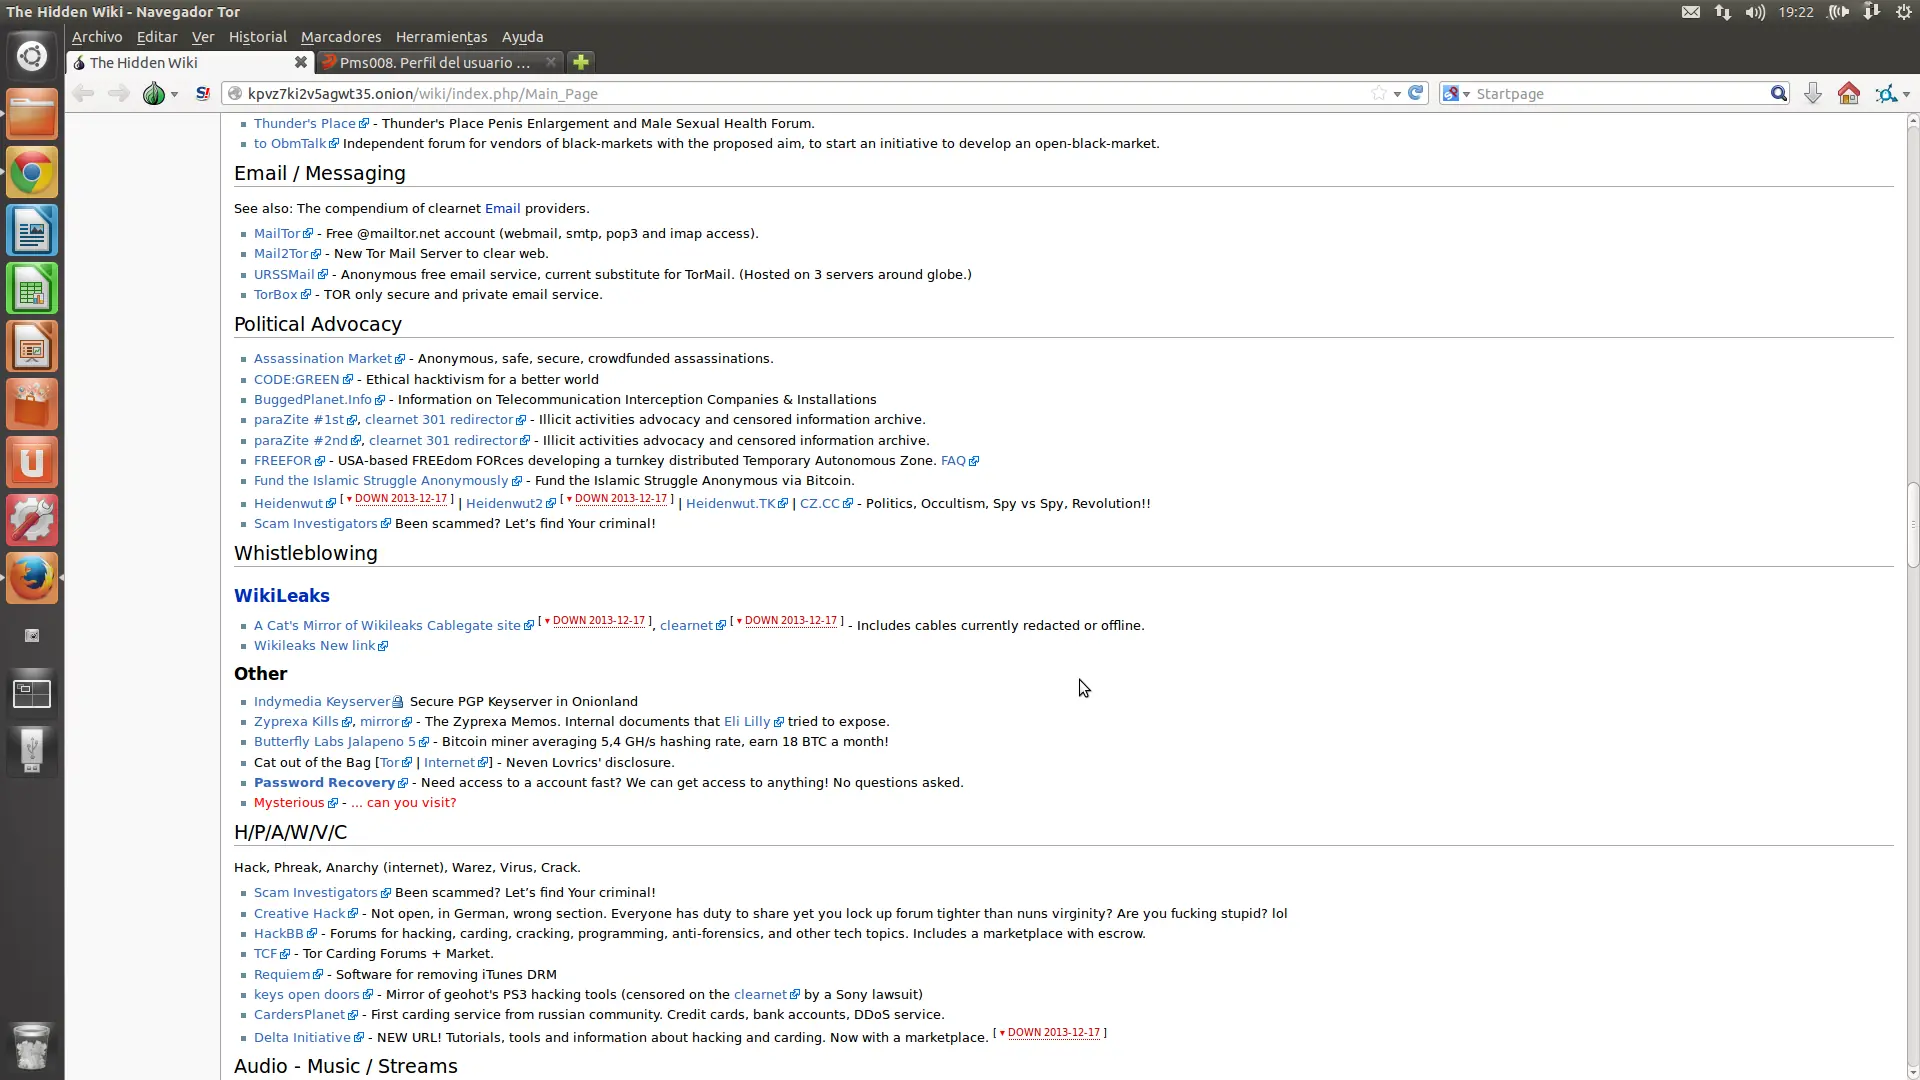Viewport: 1920px width, 1080px height.
Task: Bookmark this page with the star icon
Action: [1379, 93]
